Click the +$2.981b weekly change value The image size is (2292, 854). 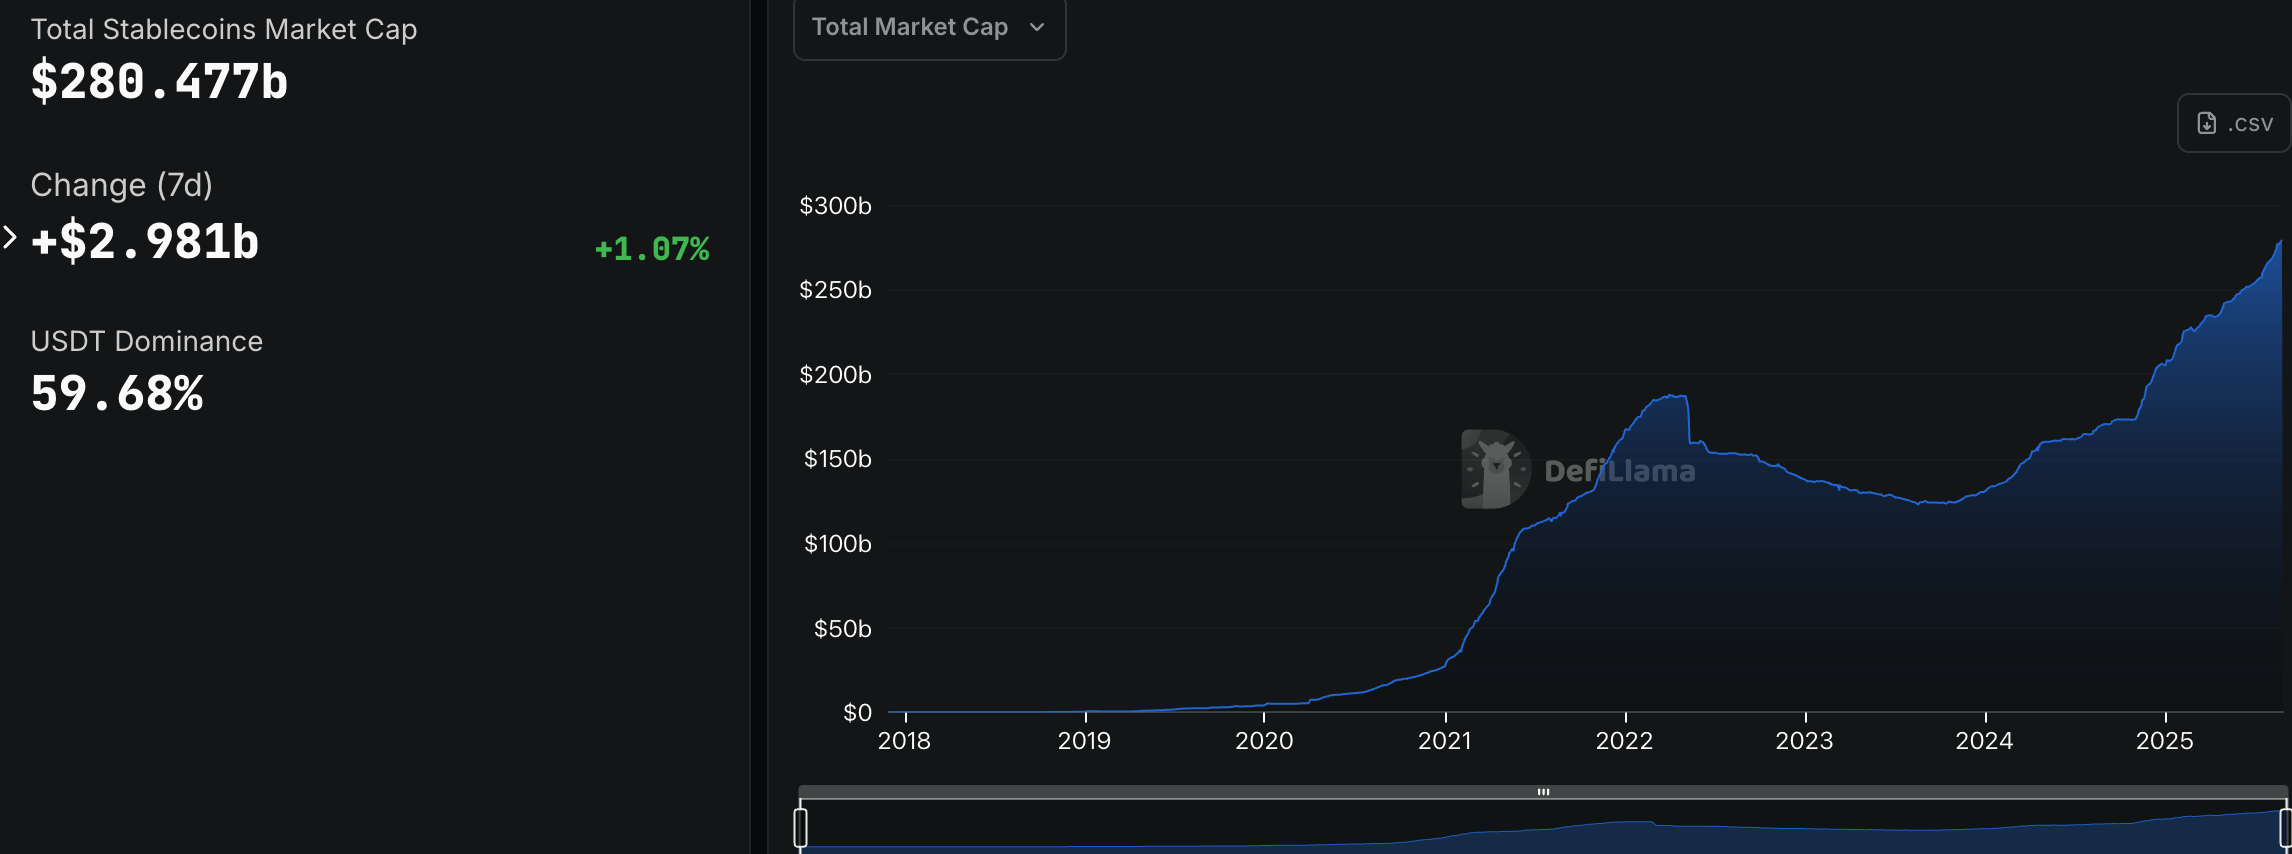point(145,242)
